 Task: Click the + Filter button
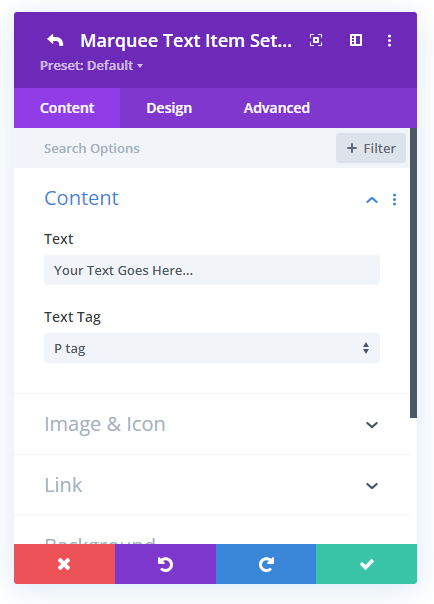[x=371, y=148]
